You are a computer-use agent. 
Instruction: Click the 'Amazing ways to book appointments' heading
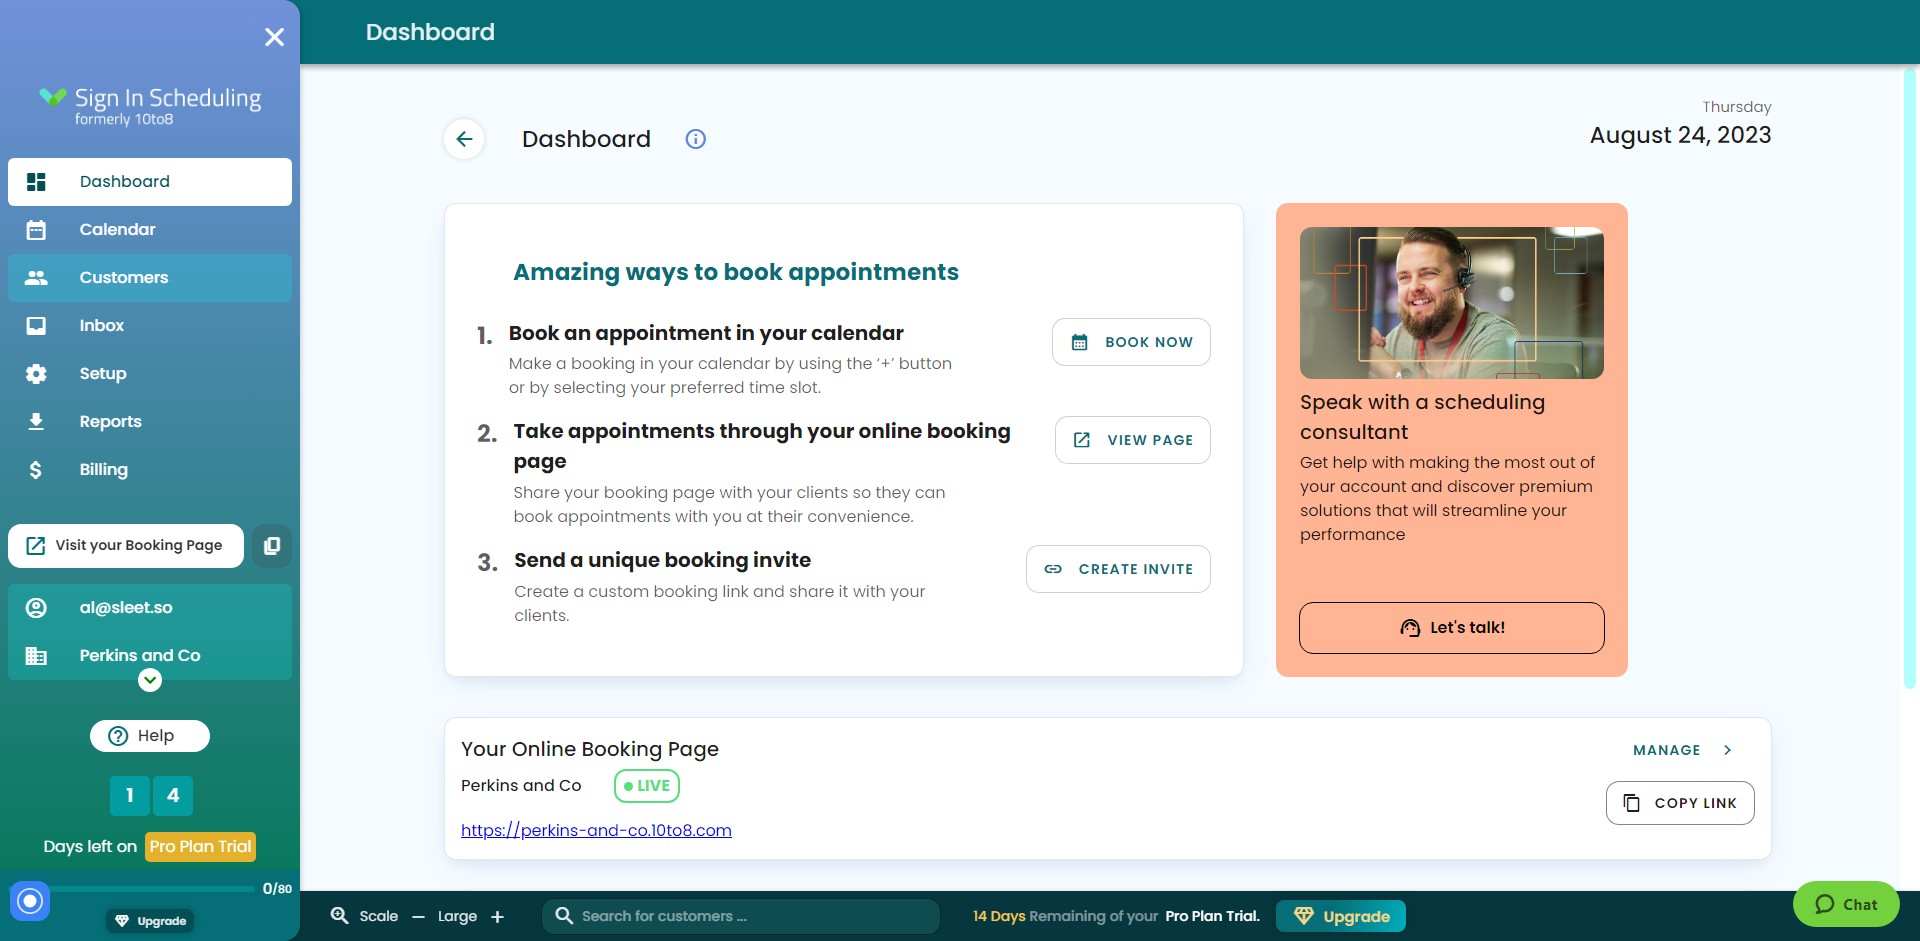click(736, 272)
